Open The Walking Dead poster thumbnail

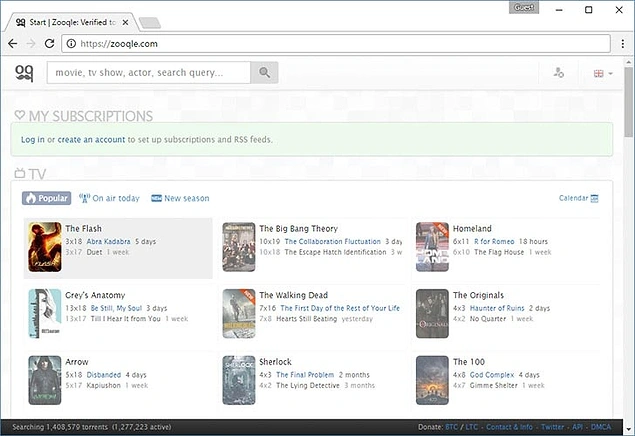(239, 313)
